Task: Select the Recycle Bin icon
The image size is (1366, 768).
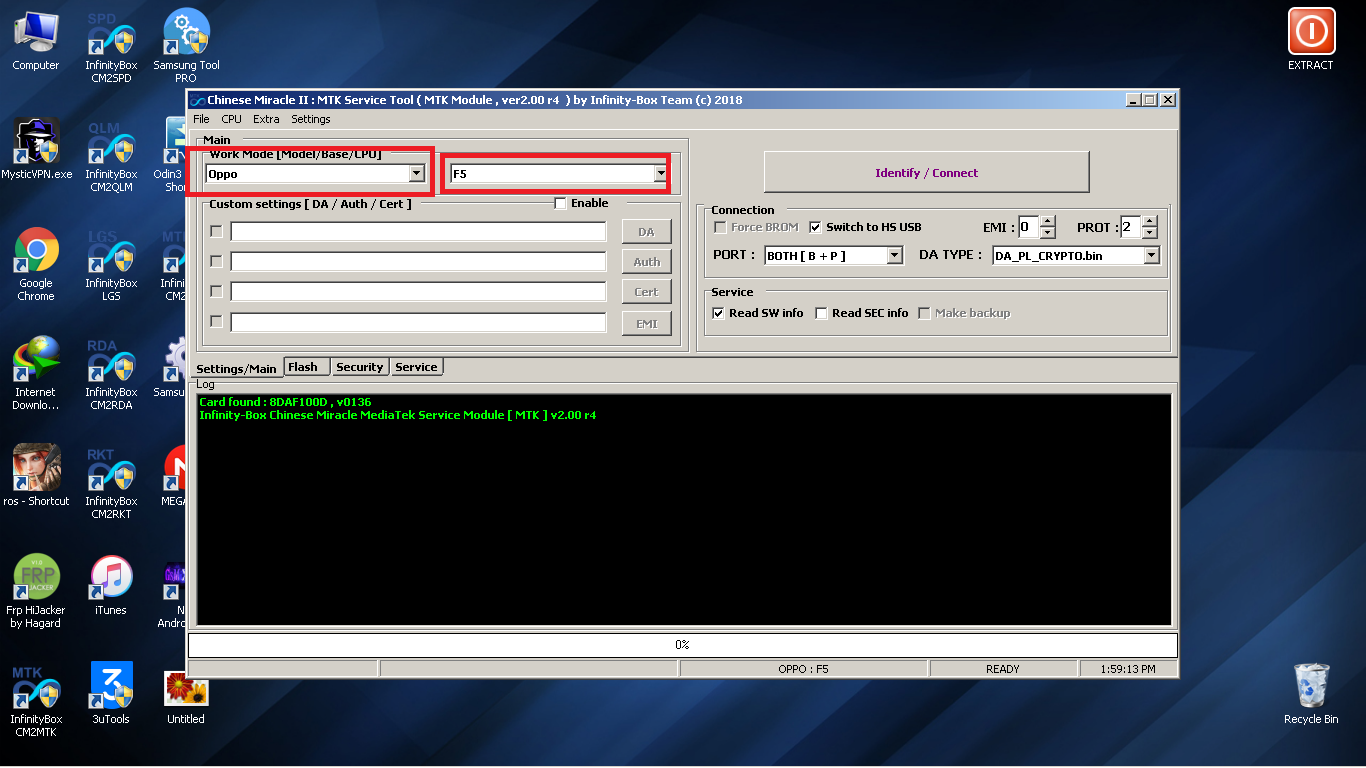Action: 1311,694
